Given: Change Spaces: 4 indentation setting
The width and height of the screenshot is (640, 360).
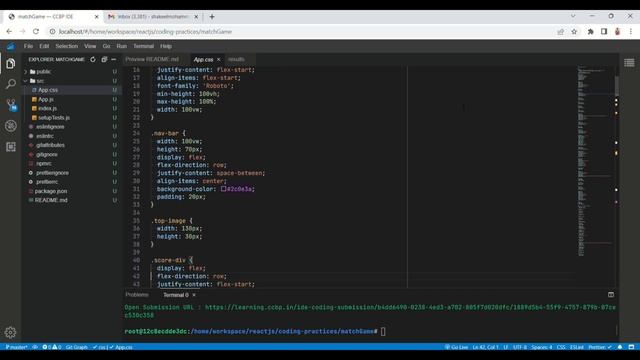Looking at the screenshot, I should point(542,347).
